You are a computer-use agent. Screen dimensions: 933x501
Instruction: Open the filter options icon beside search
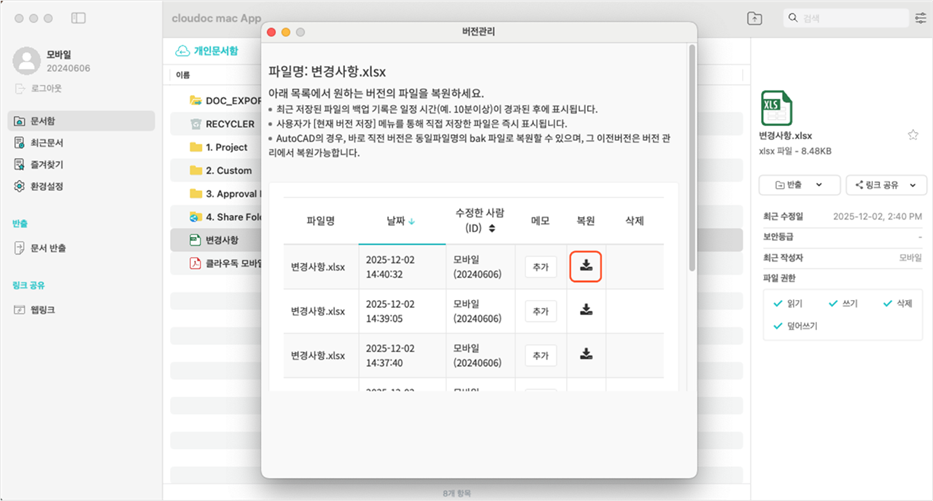(x=919, y=19)
